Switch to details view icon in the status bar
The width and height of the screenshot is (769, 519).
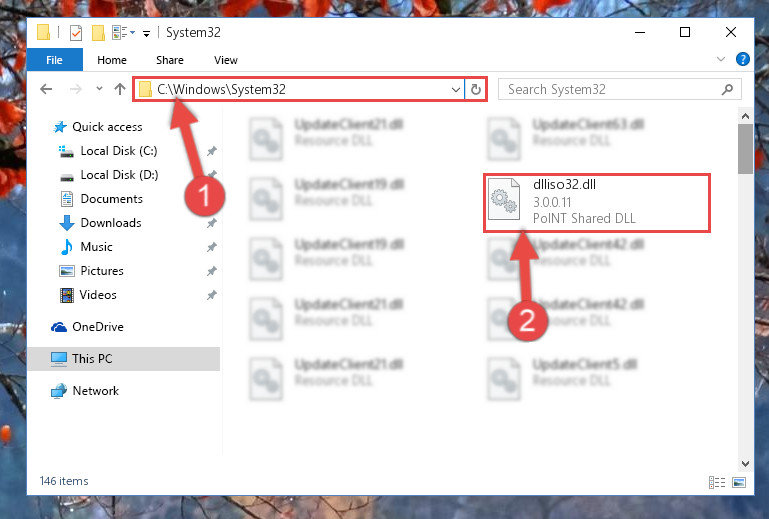[717, 482]
